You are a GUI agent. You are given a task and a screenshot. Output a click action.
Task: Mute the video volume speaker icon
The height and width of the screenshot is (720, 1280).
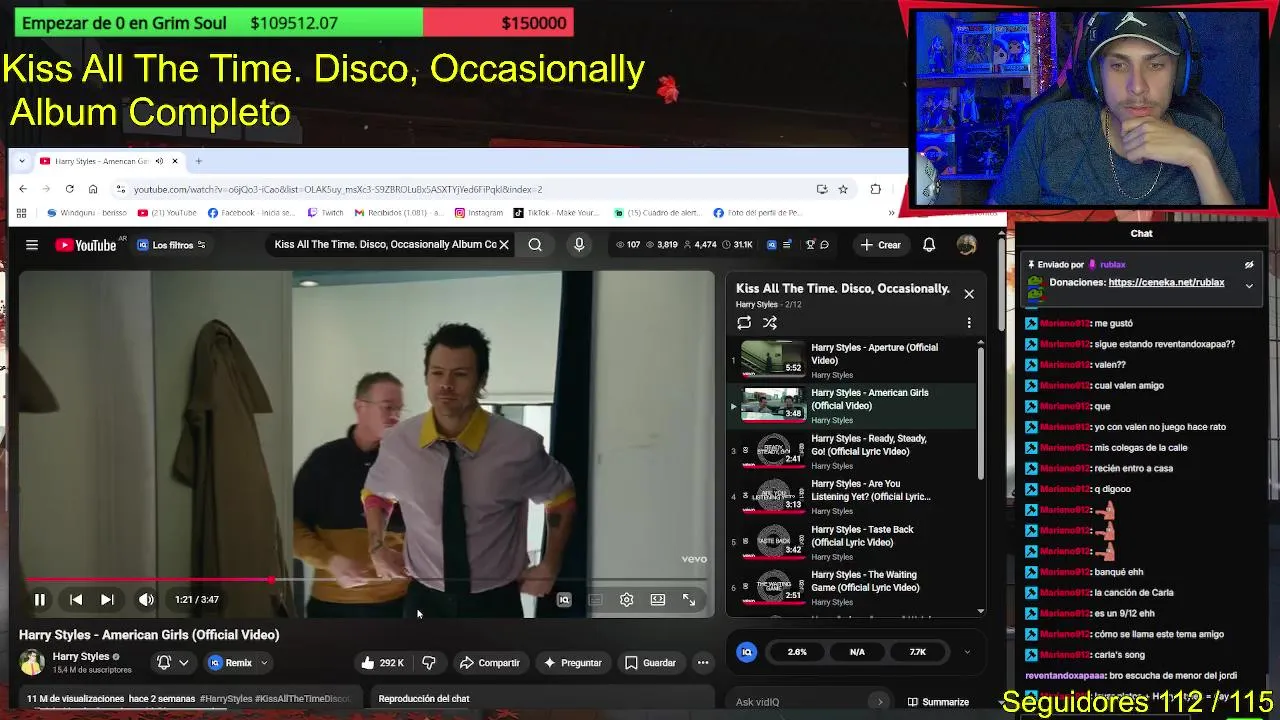(146, 599)
